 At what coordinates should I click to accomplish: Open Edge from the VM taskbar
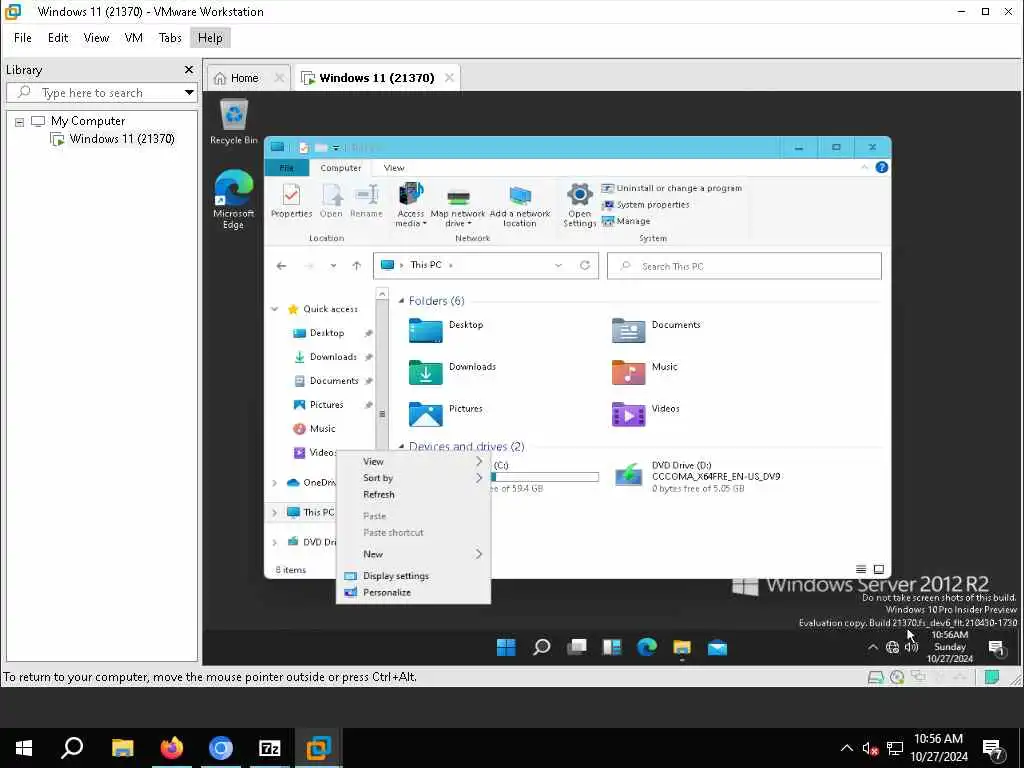(647, 647)
